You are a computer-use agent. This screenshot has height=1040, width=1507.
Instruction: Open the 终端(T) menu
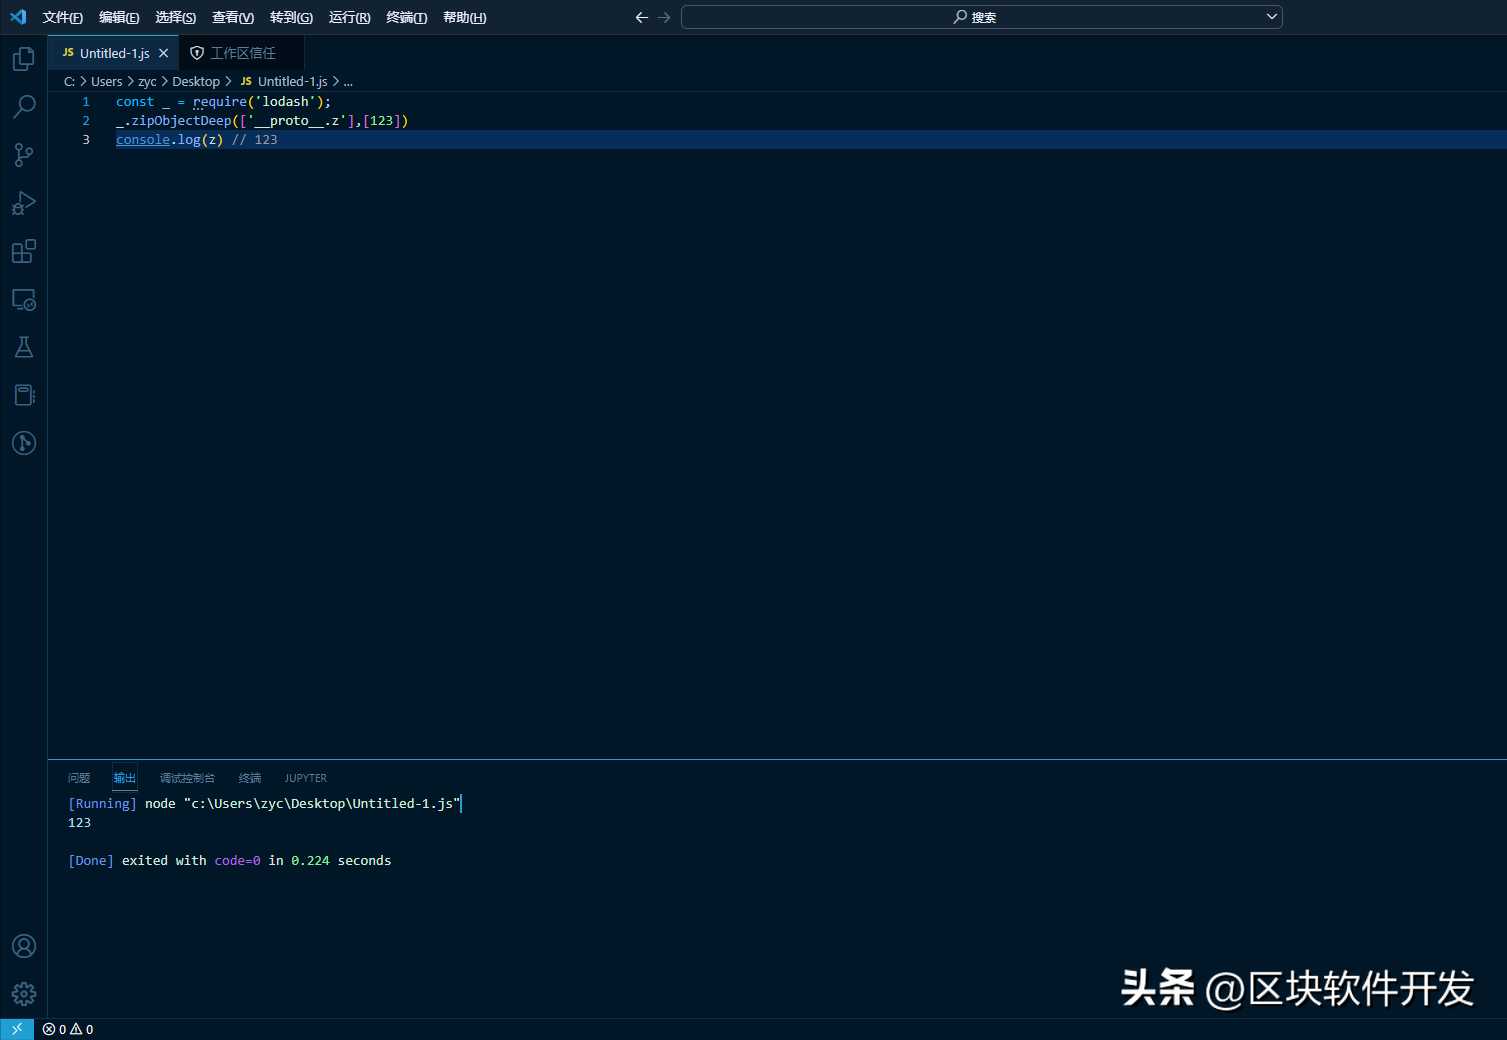(406, 17)
